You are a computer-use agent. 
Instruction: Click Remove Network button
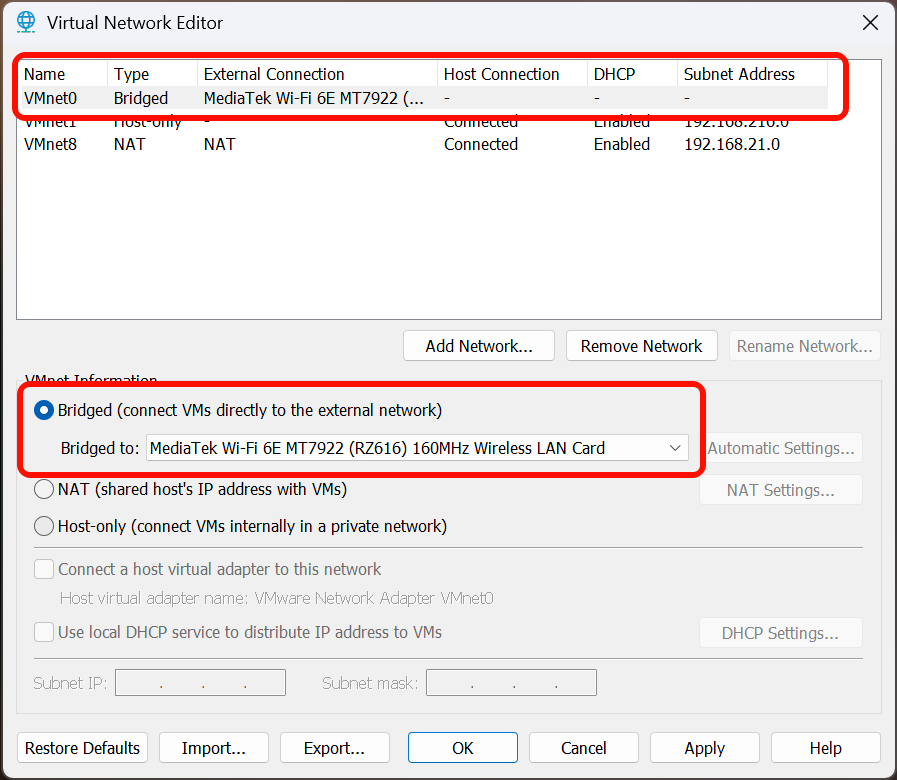coord(641,346)
